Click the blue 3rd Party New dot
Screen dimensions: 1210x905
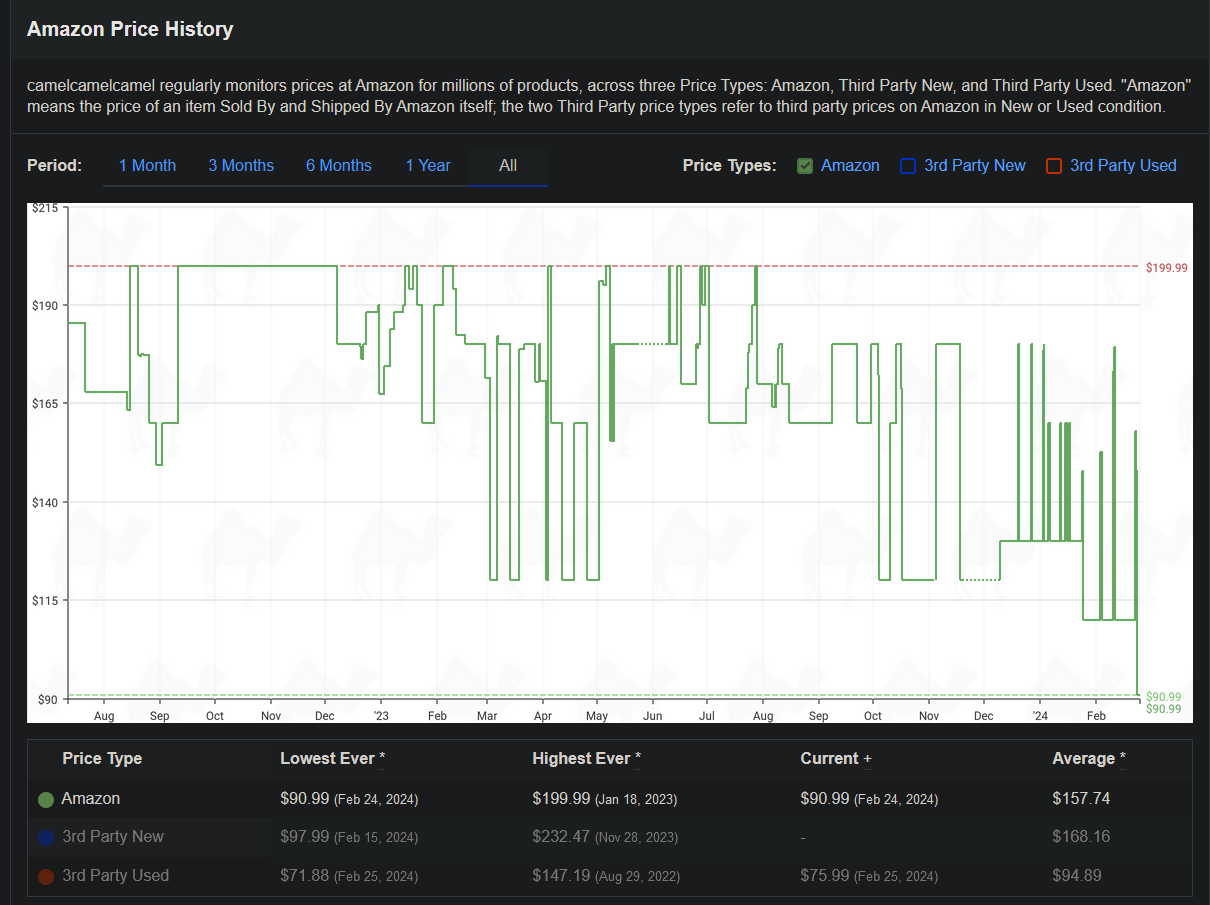[x=45, y=838]
